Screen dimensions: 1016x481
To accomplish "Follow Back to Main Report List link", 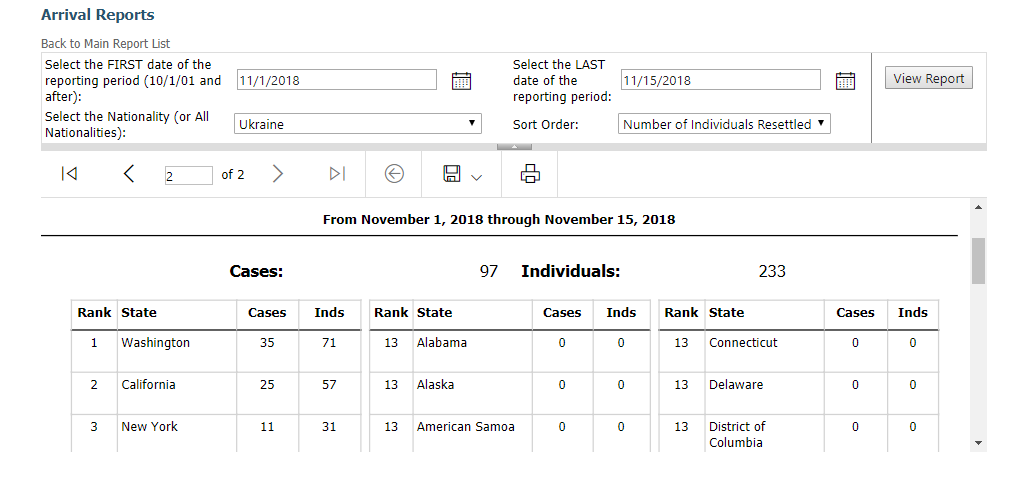I will pyautogui.click(x=106, y=43).
